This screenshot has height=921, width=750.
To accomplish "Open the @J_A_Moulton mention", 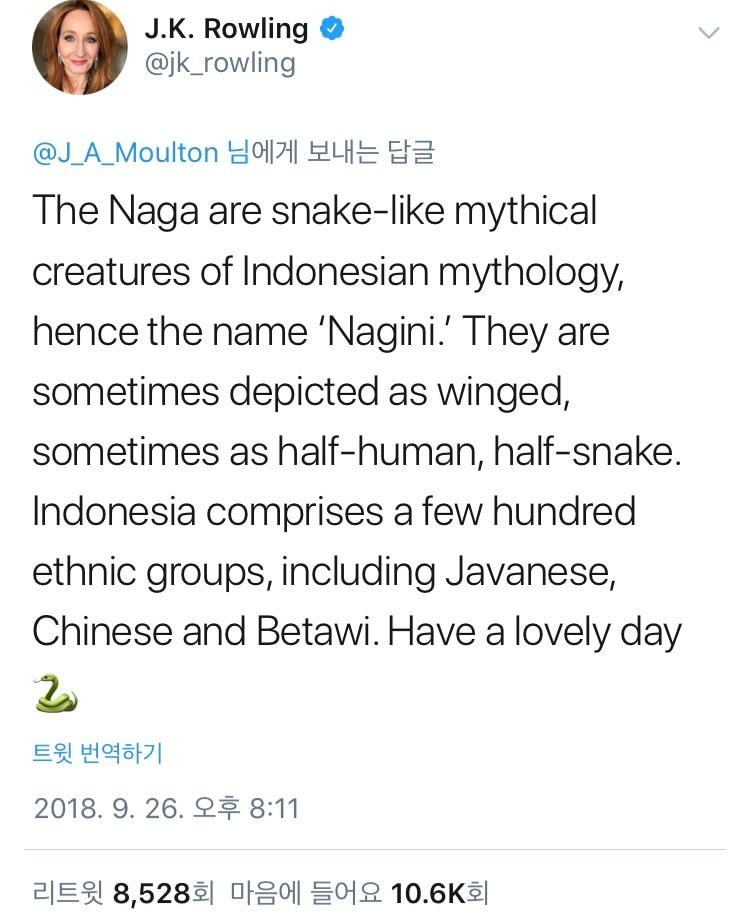I will (125, 152).
